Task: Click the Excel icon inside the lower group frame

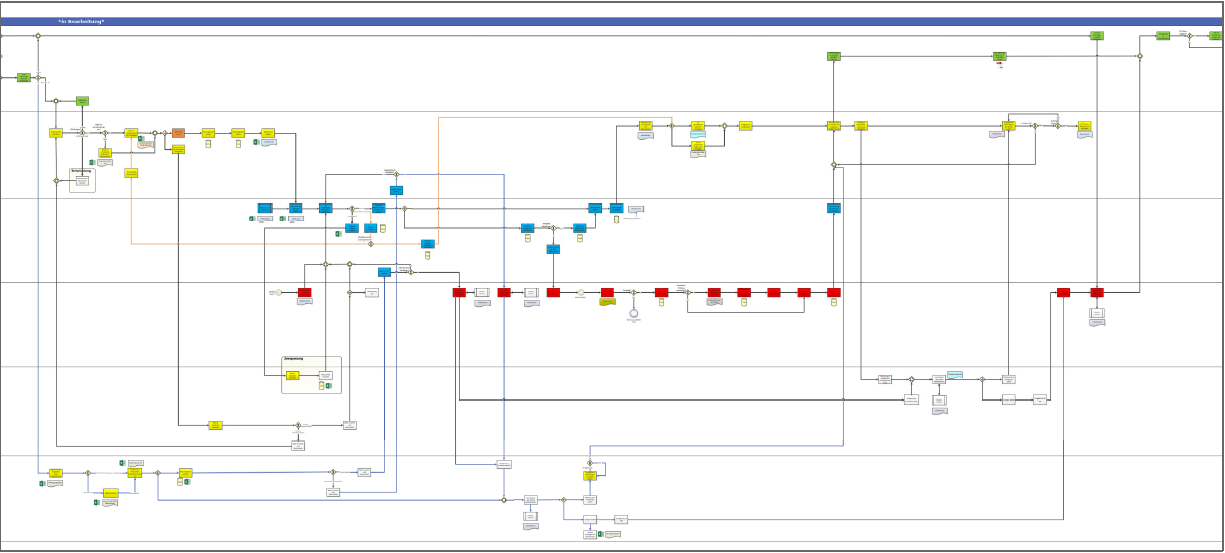Action: pos(328,385)
